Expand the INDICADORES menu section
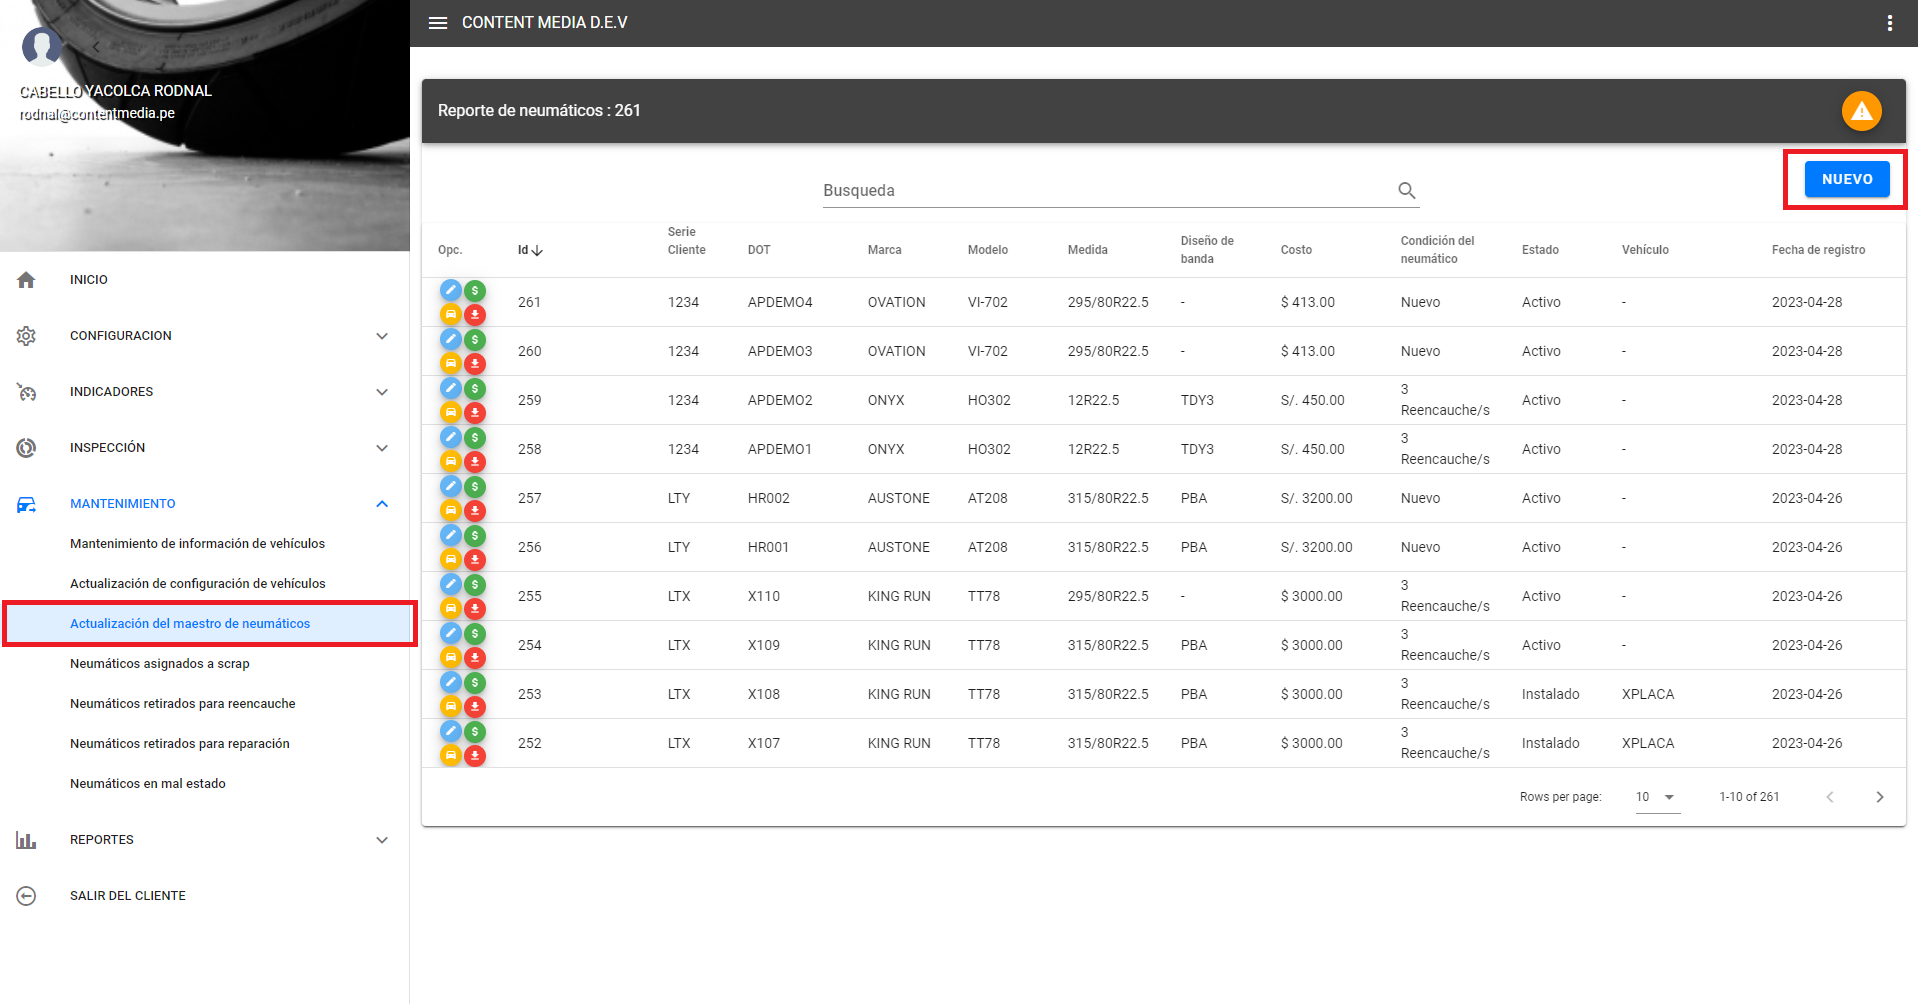This screenshot has height=1004, width=1918. (x=381, y=392)
